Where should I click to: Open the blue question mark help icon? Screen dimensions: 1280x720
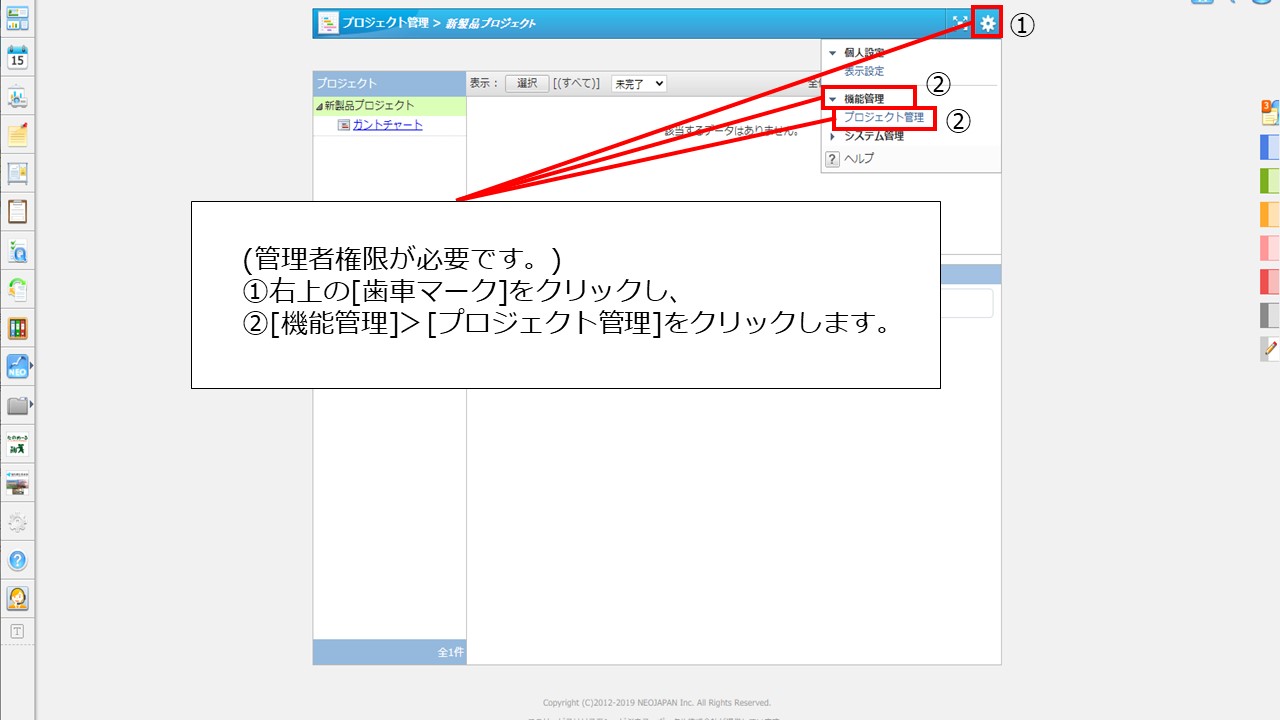17,560
